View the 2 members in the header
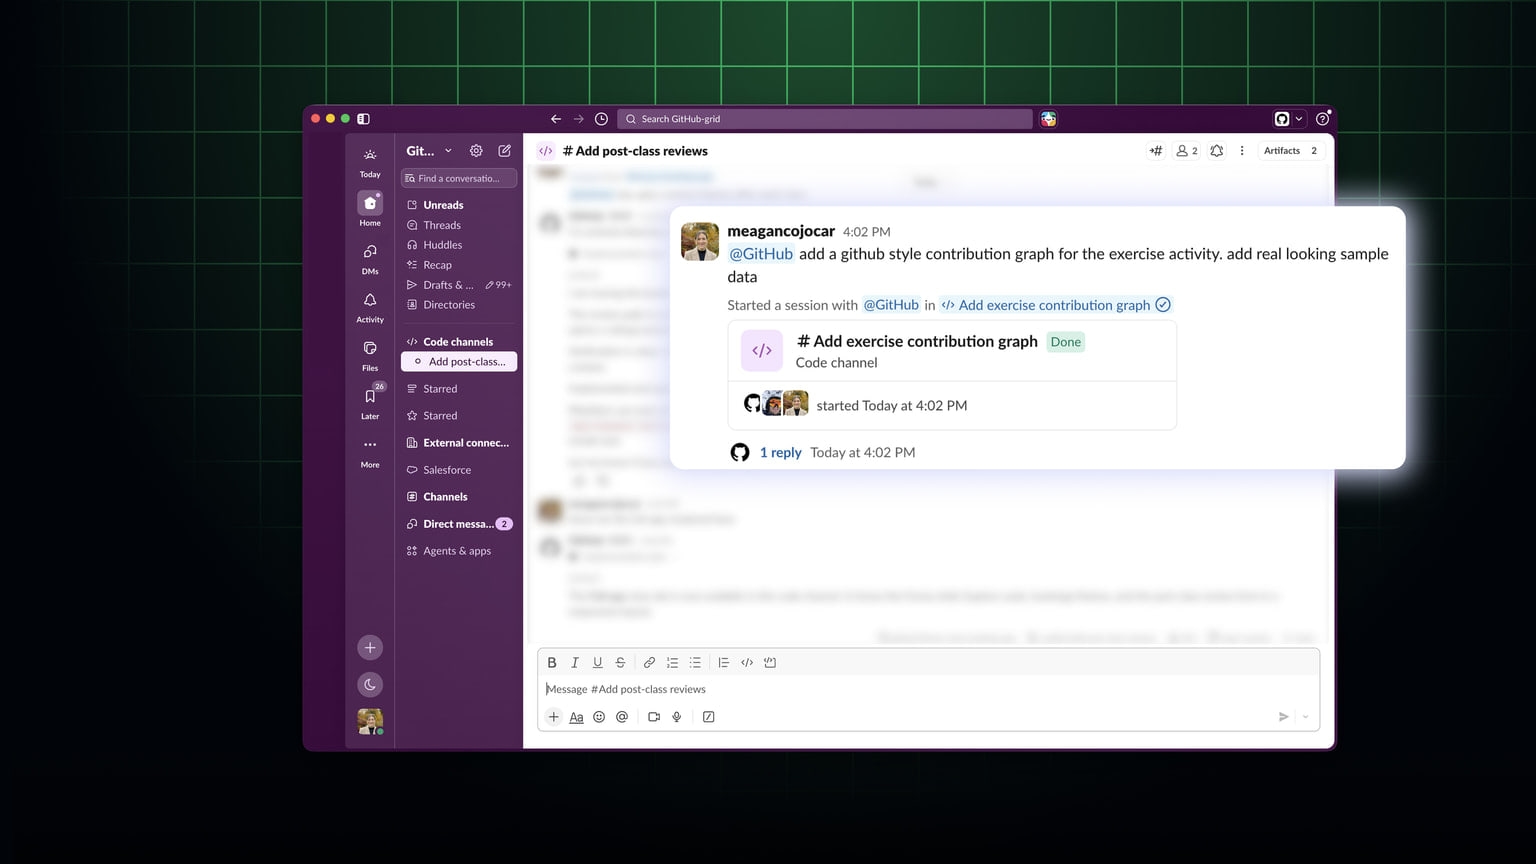 pos(1187,151)
